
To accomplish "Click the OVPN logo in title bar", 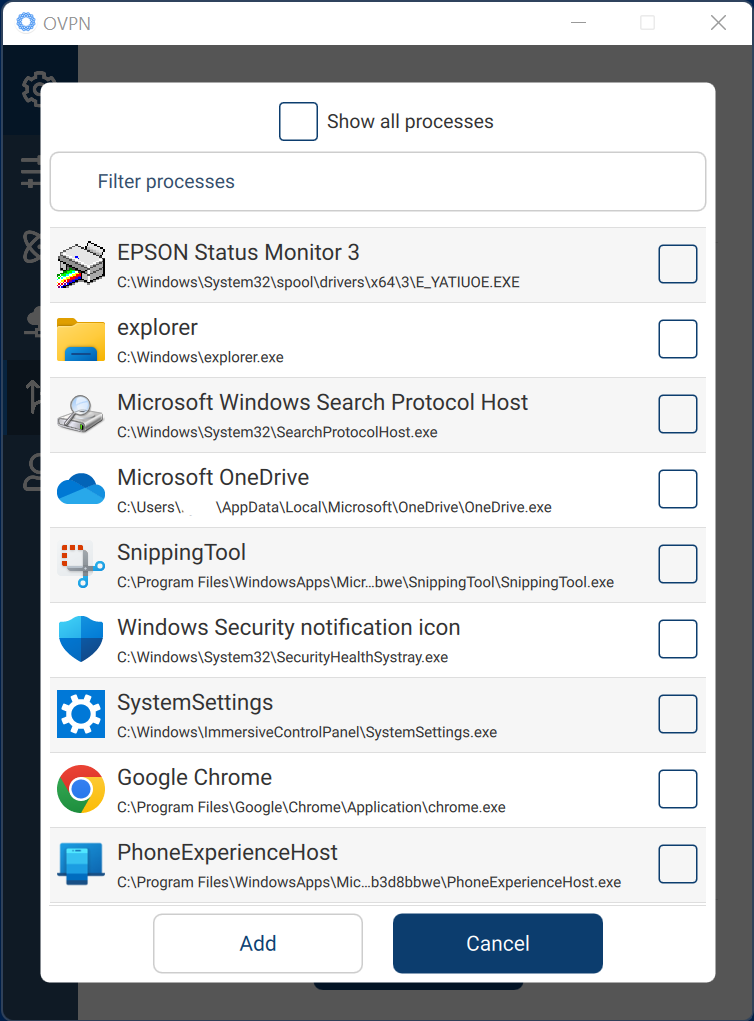I will click(26, 22).
